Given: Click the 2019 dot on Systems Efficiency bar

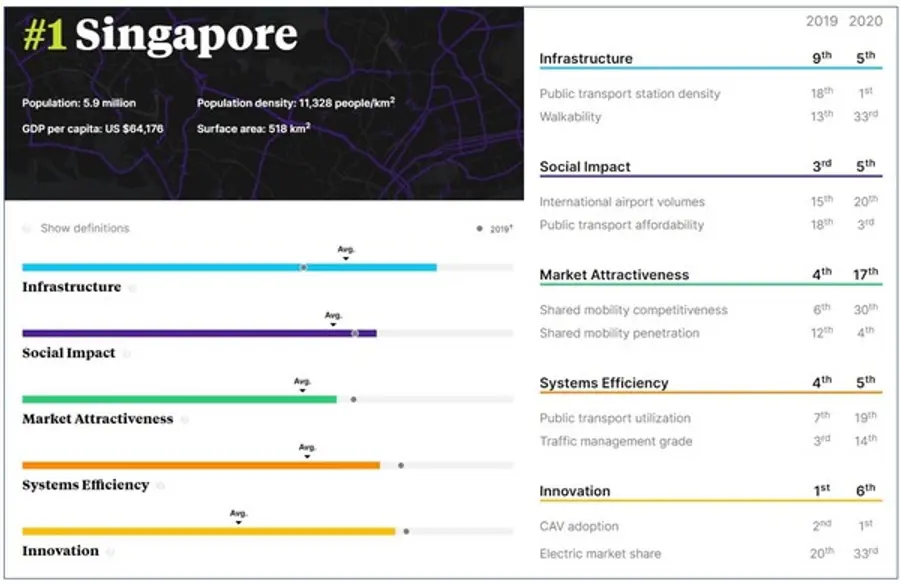Looking at the screenshot, I should [x=401, y=465].
